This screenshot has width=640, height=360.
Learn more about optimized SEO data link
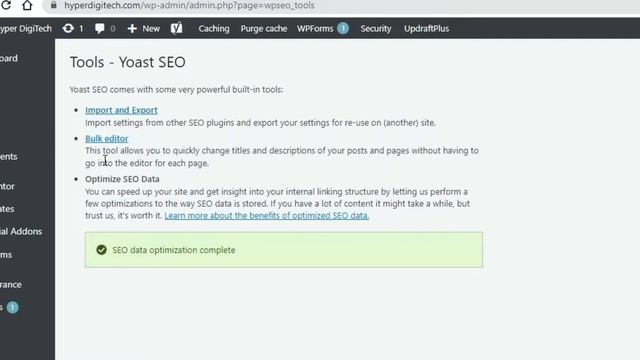point(267,216)
